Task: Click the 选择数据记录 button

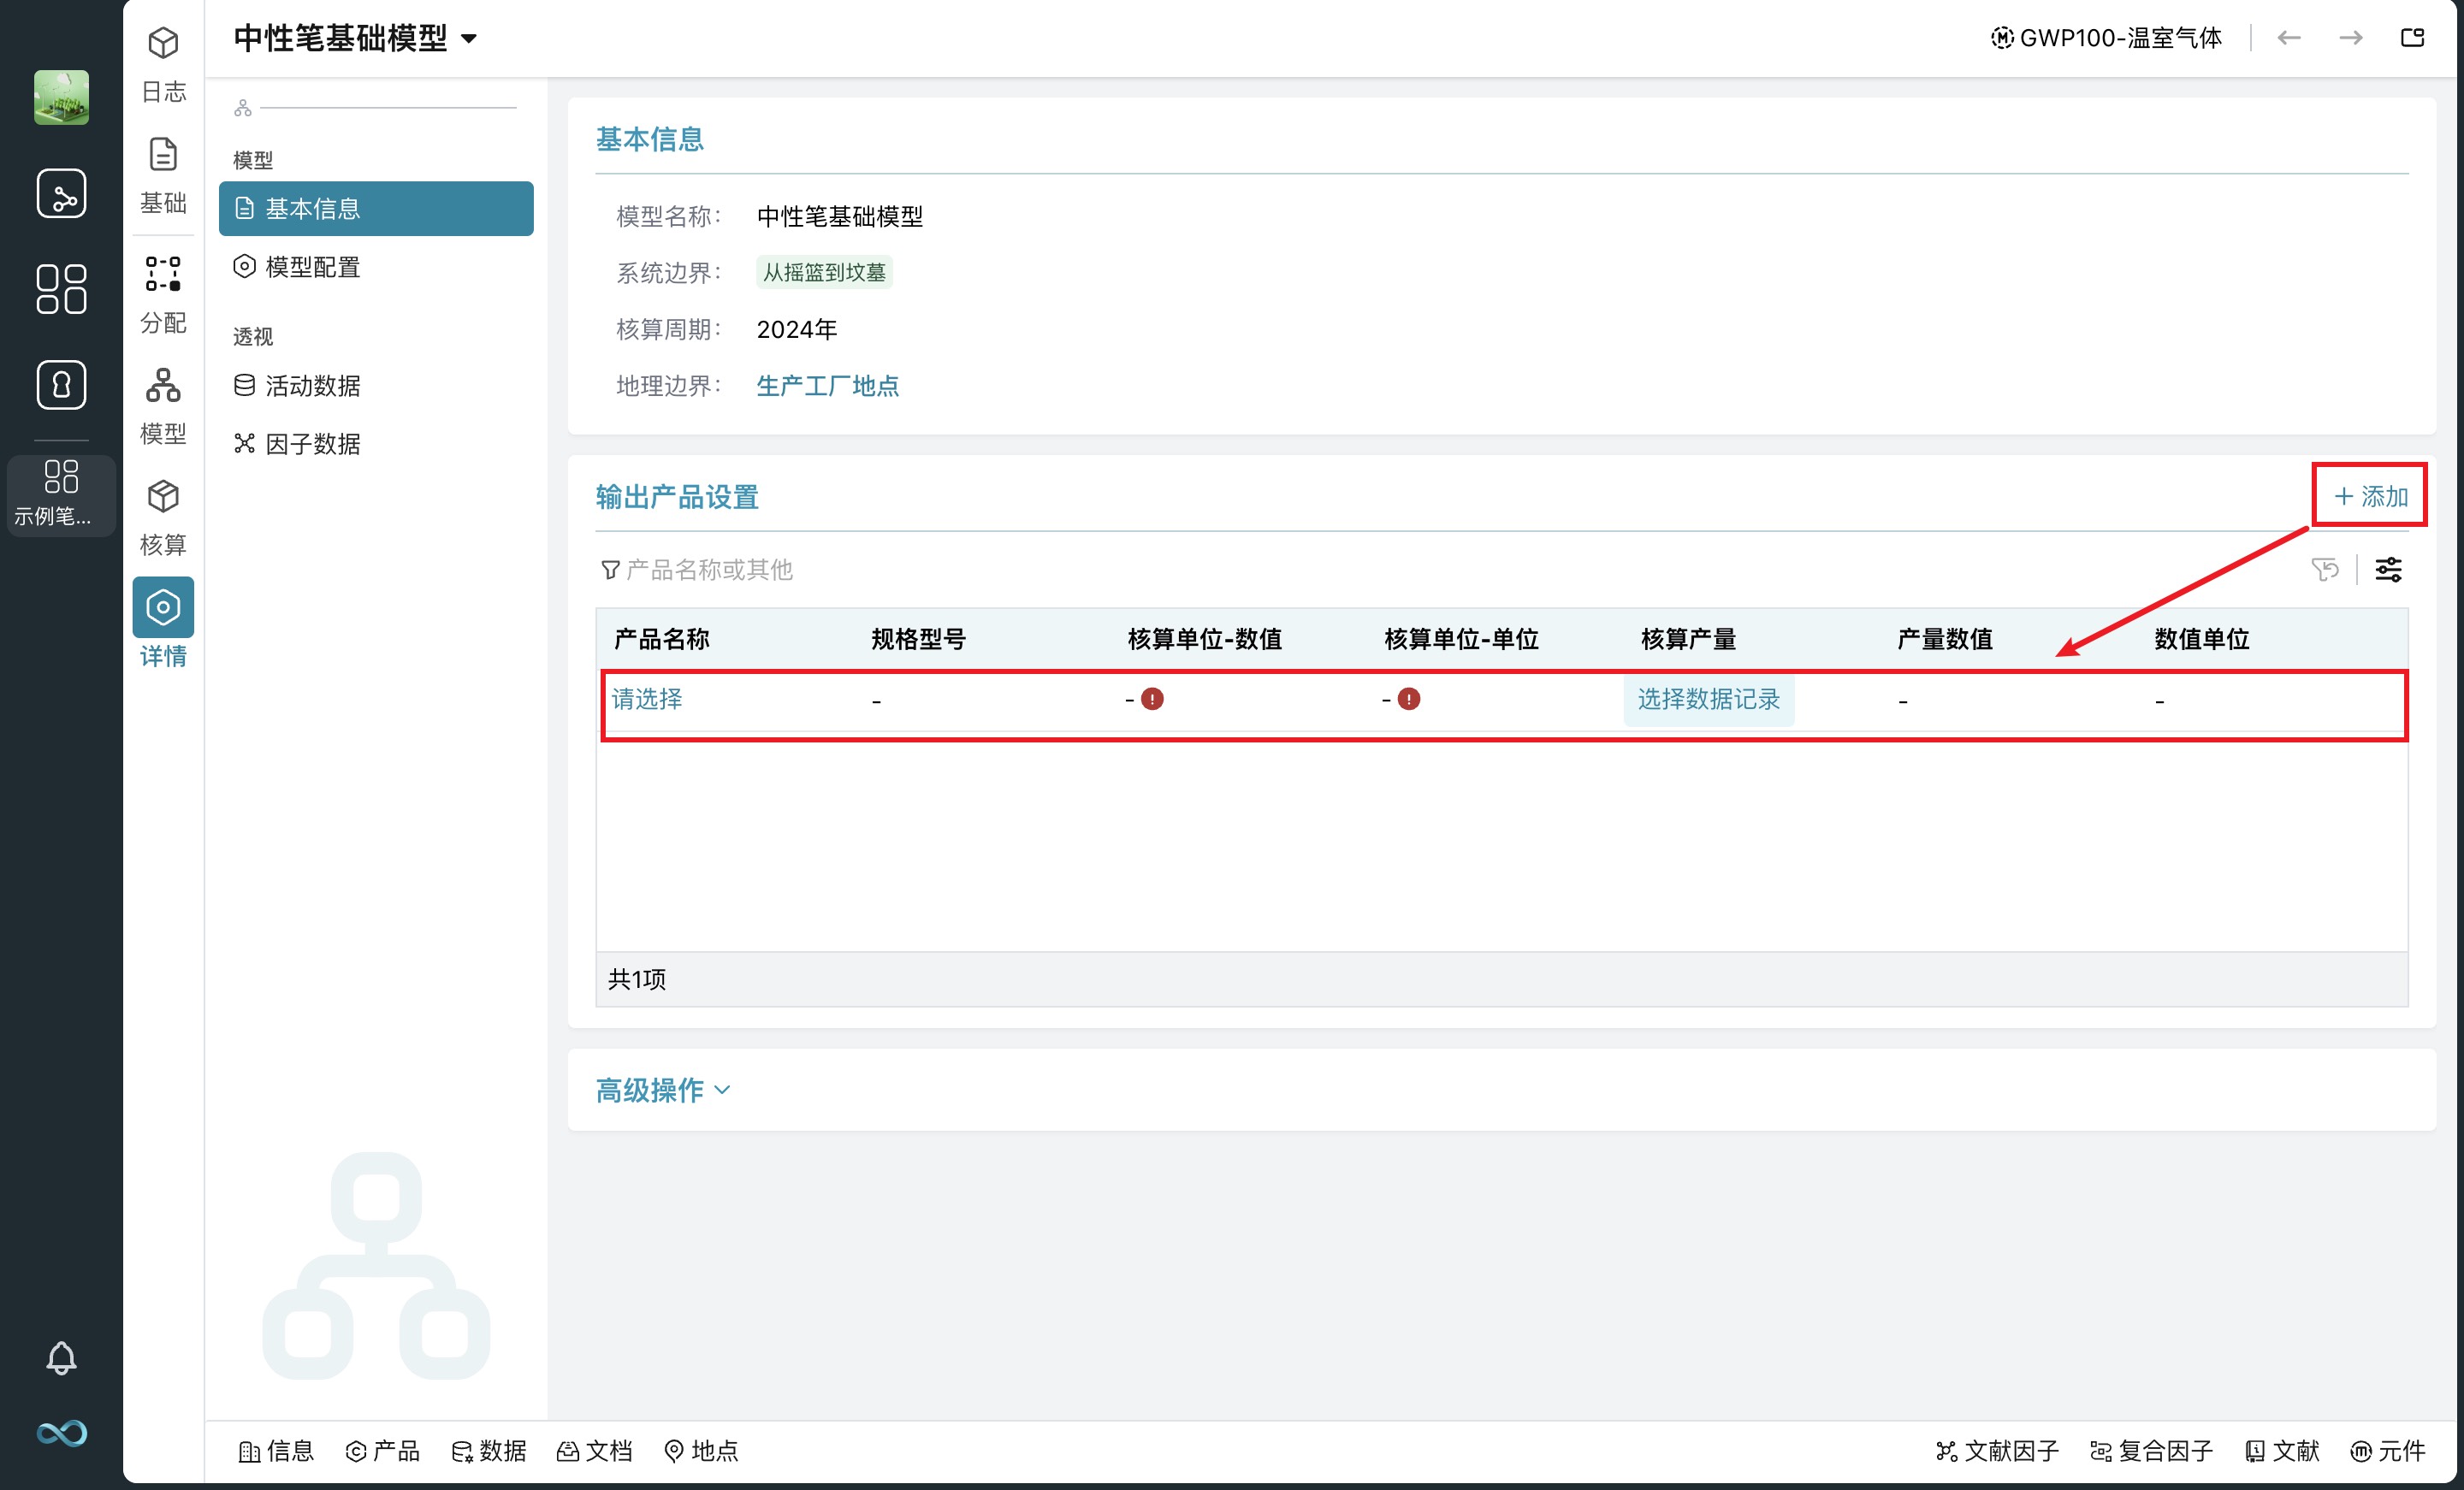Action: tap(1708, 699)
